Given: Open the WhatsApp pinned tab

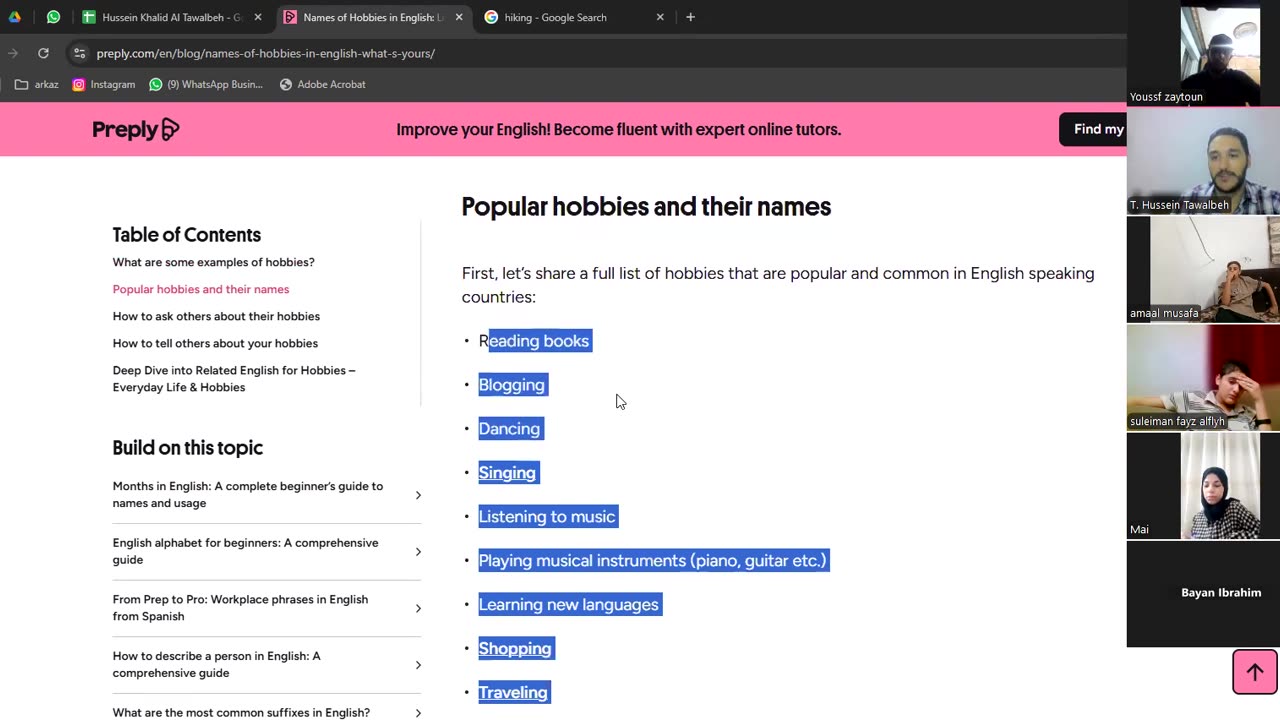Looking at the screenshot, I should [x=53, y=17].
